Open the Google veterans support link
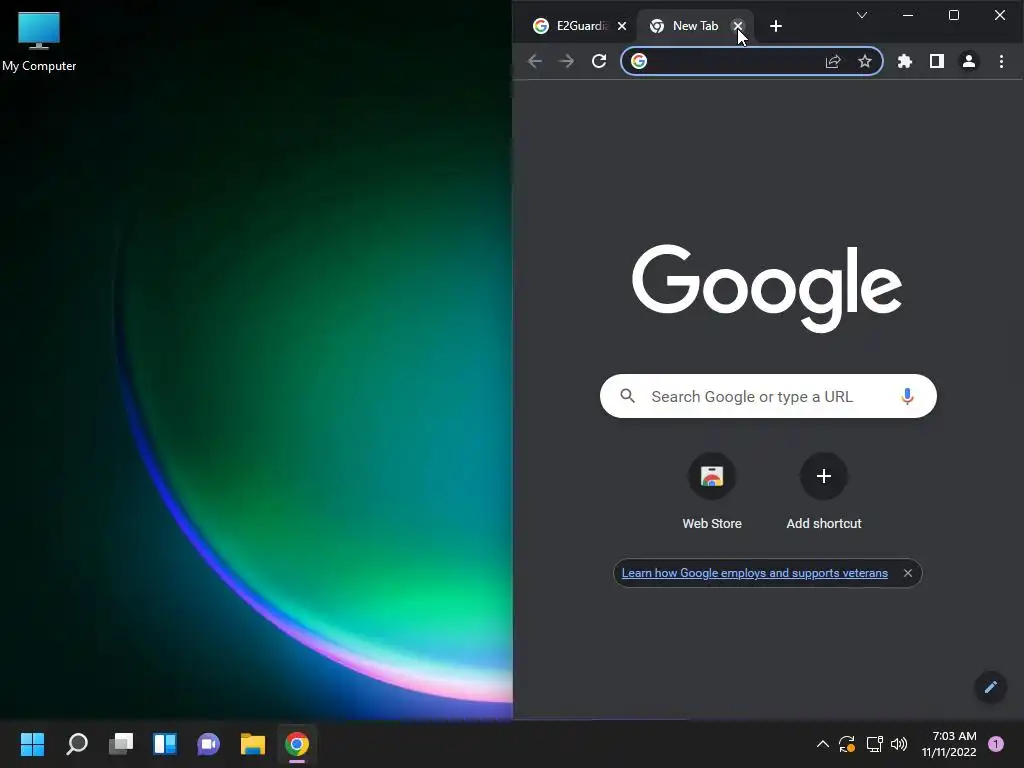 click(x=754, y=573)
